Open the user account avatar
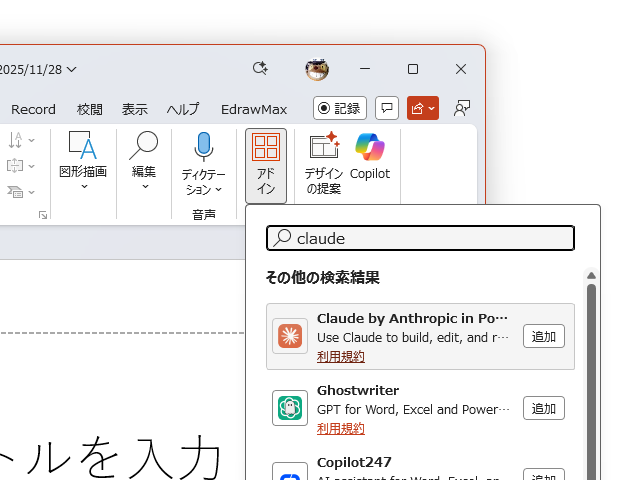Screen dimensions: 640x480 pos(317,69)
